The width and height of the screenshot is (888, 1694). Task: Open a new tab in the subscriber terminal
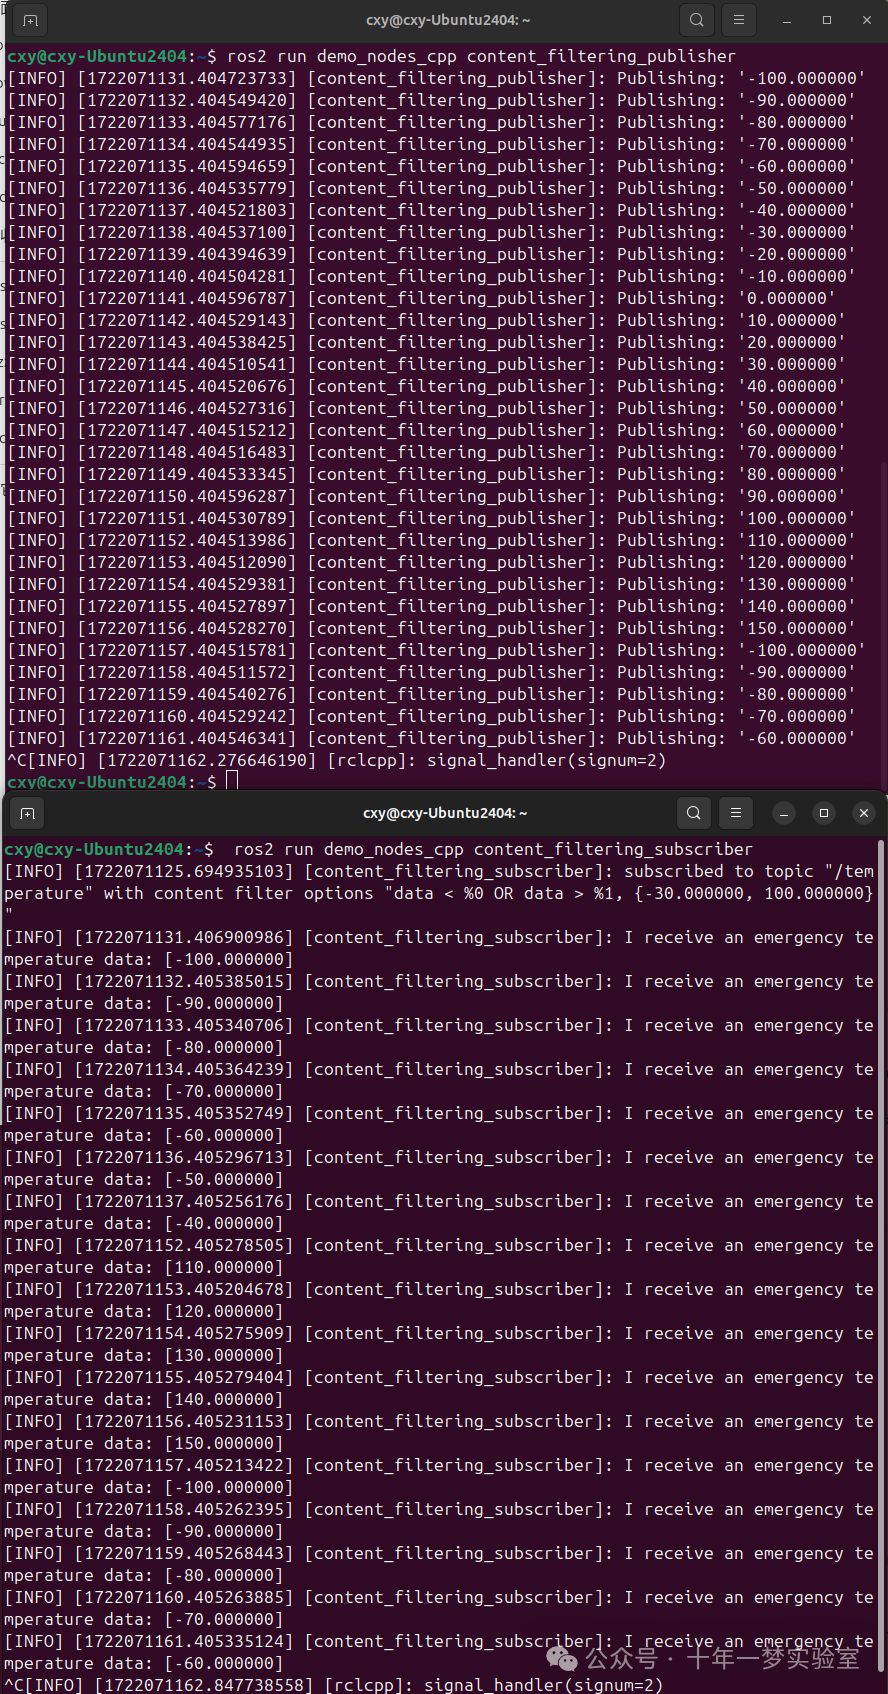coord(27,813)
